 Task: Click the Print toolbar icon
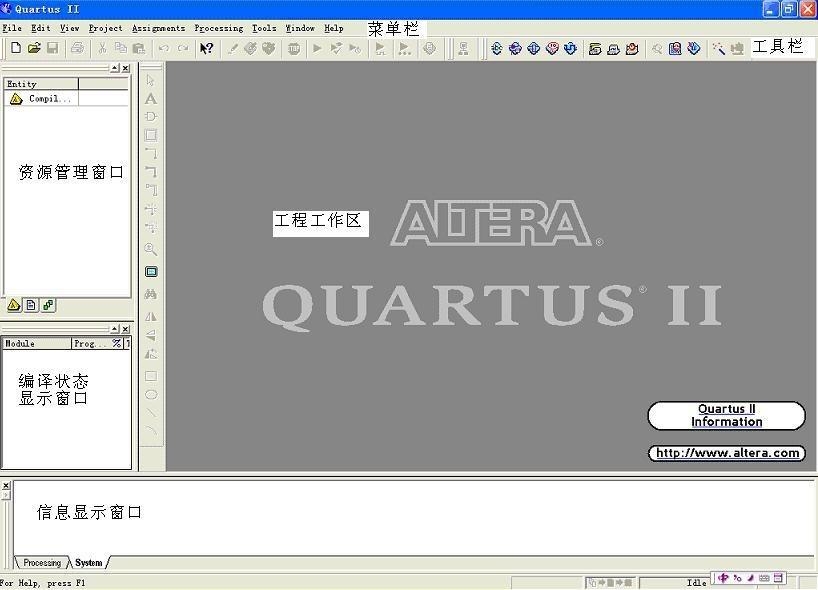click(77, 48)
